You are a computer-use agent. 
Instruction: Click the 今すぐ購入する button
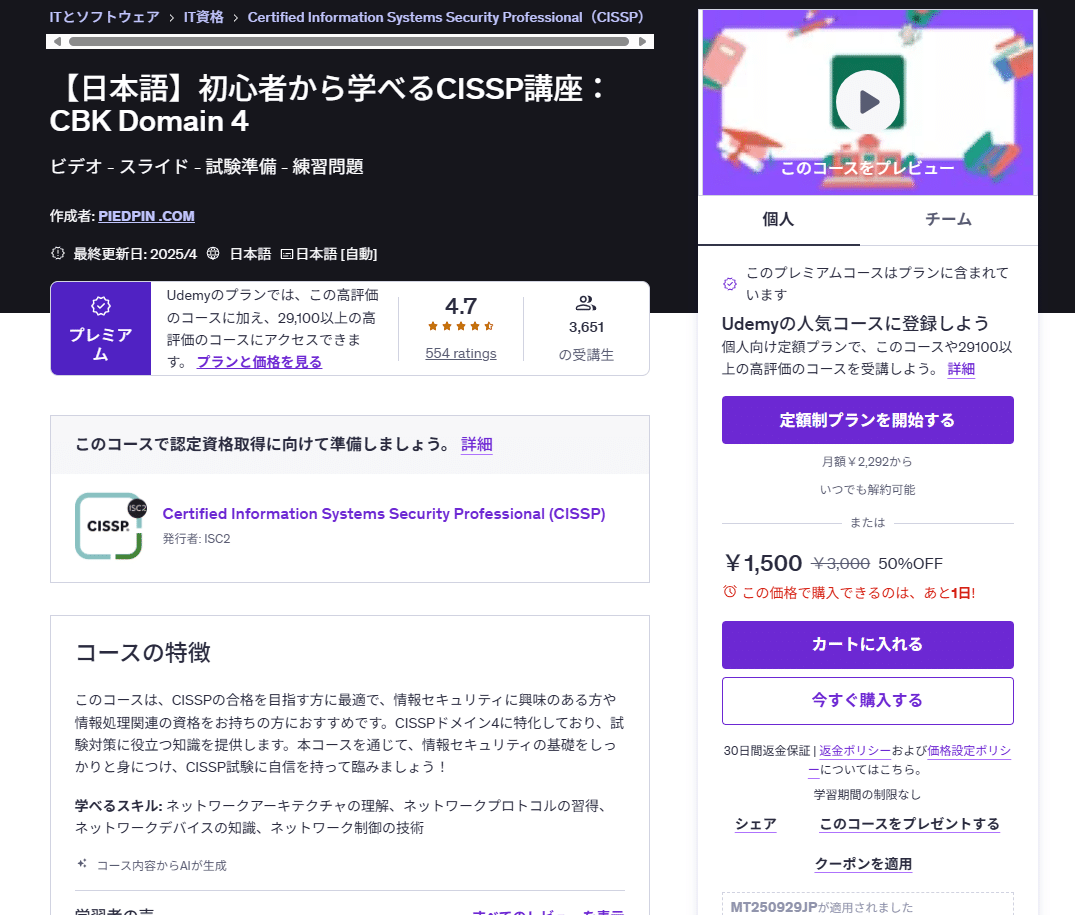pos(866,701)
